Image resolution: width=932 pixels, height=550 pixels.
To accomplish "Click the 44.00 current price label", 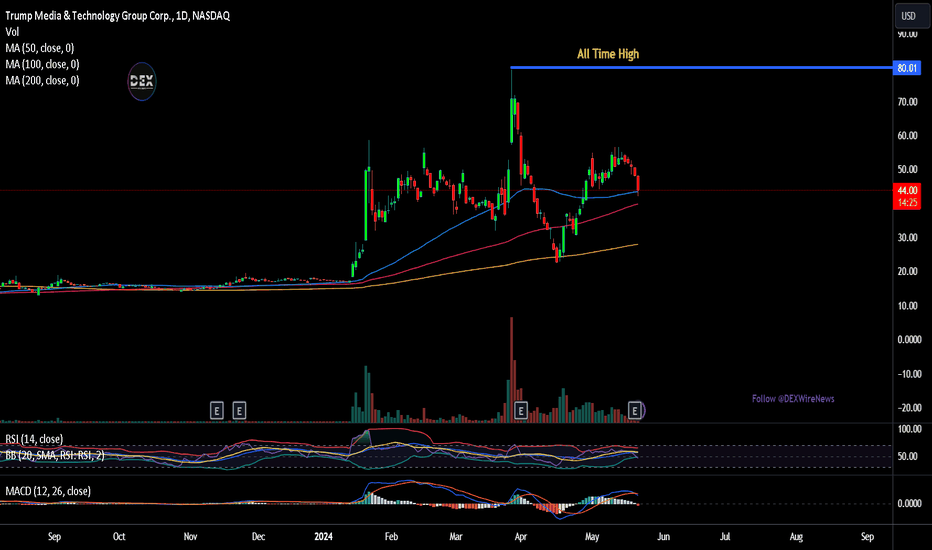I will [x=907, y=190].
